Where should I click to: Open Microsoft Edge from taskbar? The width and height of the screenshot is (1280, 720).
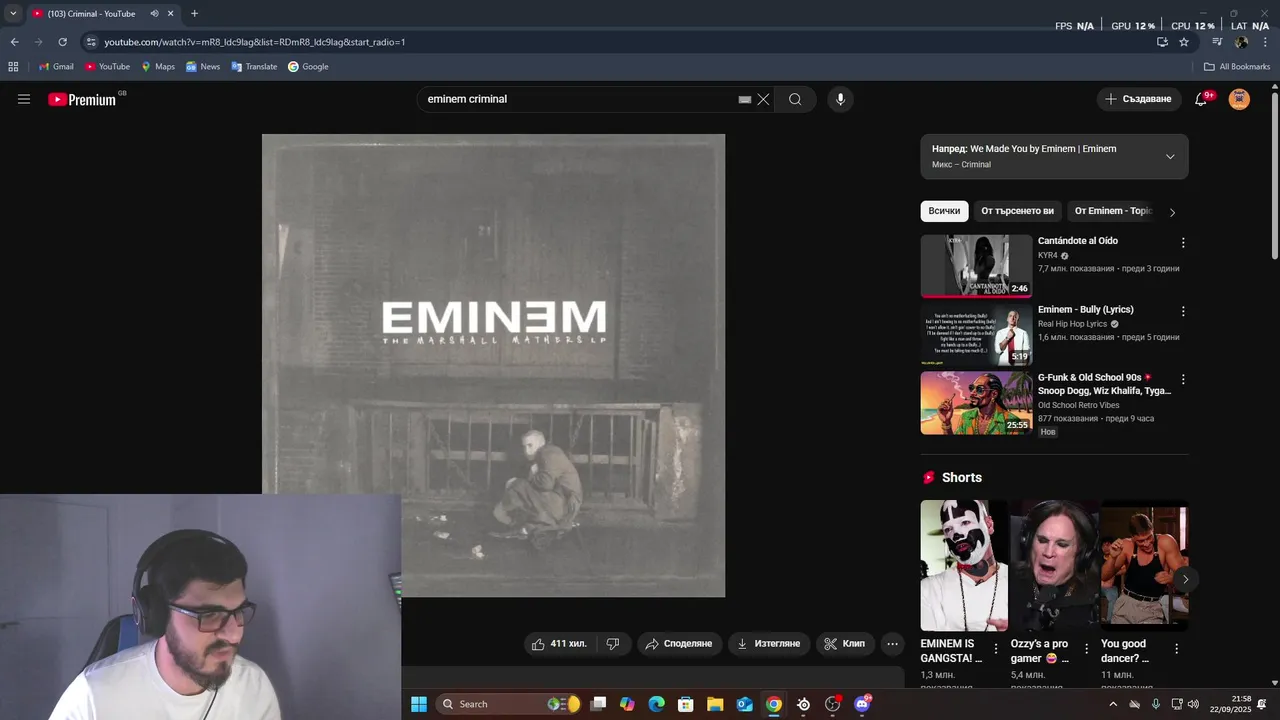(x=656, y=704)
